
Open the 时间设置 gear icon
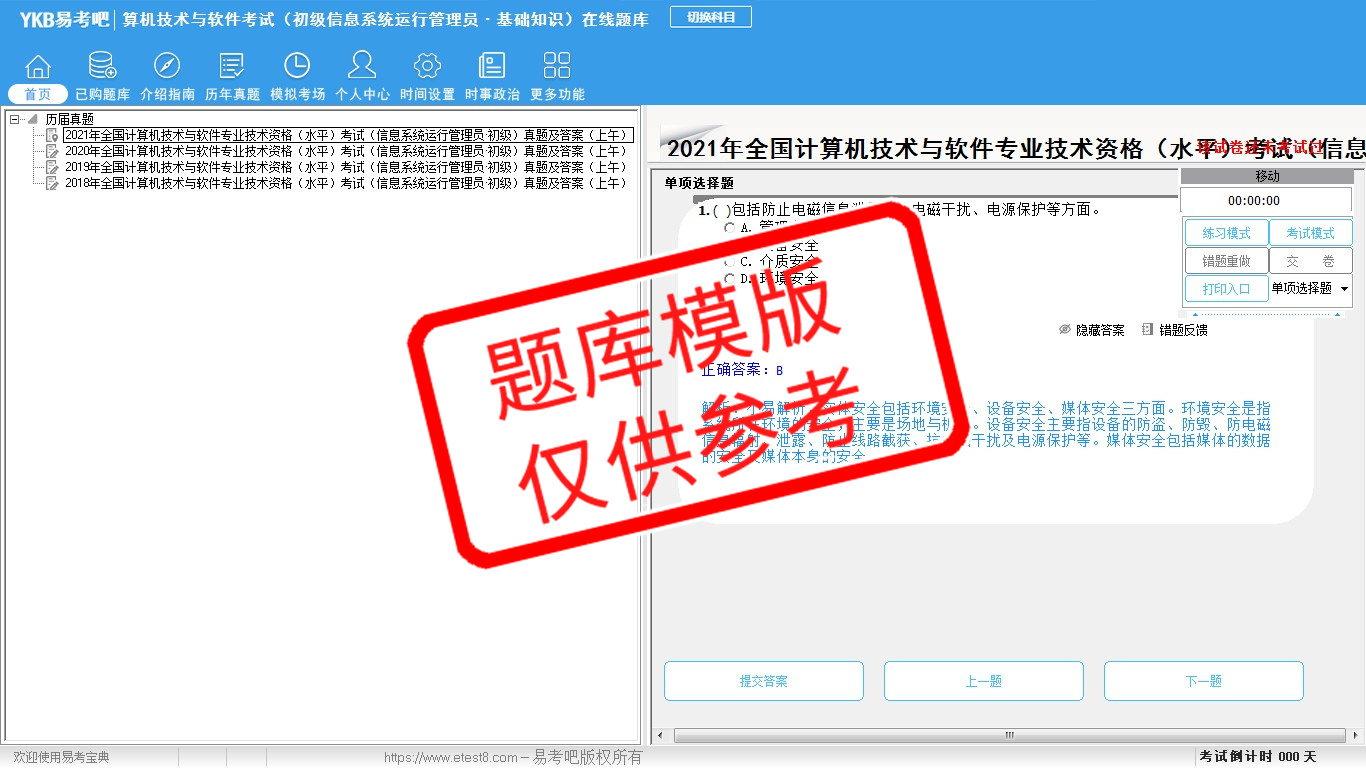pyautogui.click(x=427, y=67)
